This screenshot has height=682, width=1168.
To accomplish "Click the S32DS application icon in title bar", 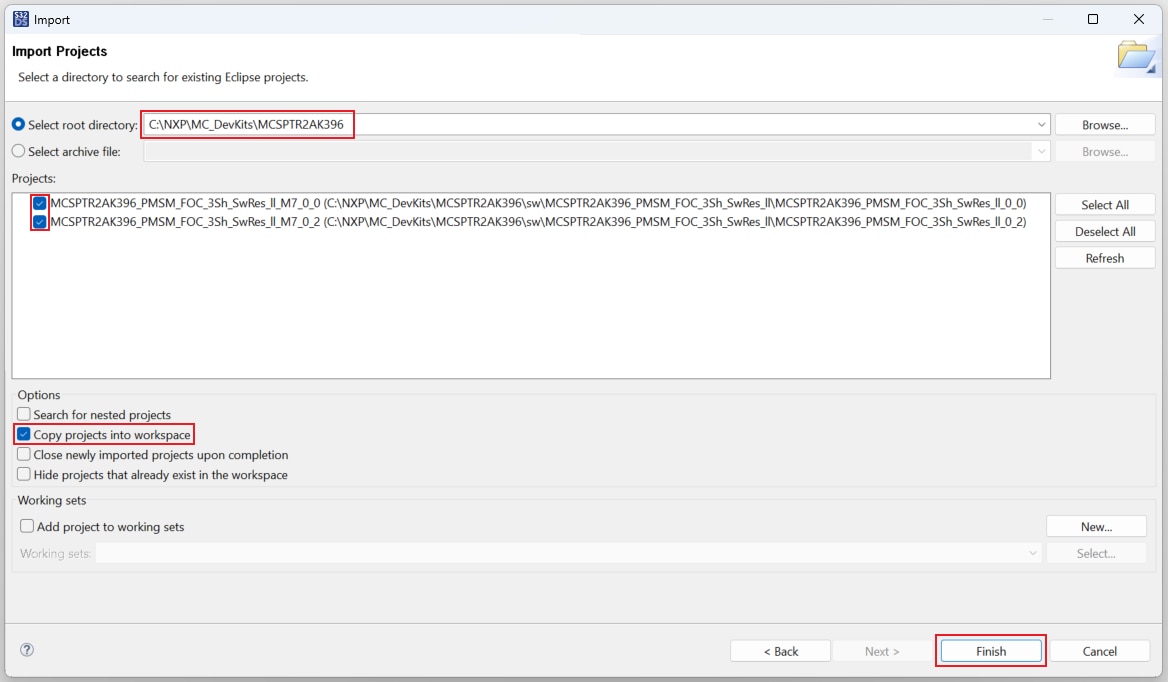I will coord(21,19).
